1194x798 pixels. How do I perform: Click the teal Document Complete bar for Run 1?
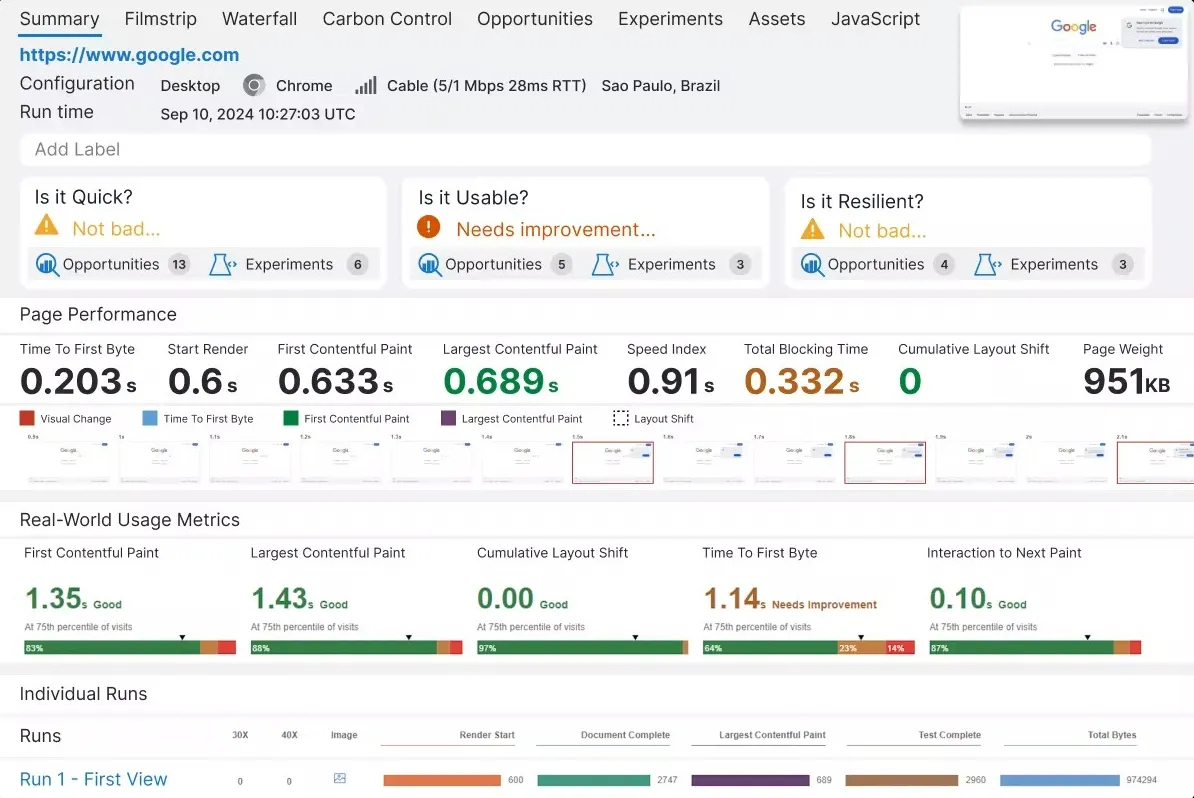coord(594,780)
